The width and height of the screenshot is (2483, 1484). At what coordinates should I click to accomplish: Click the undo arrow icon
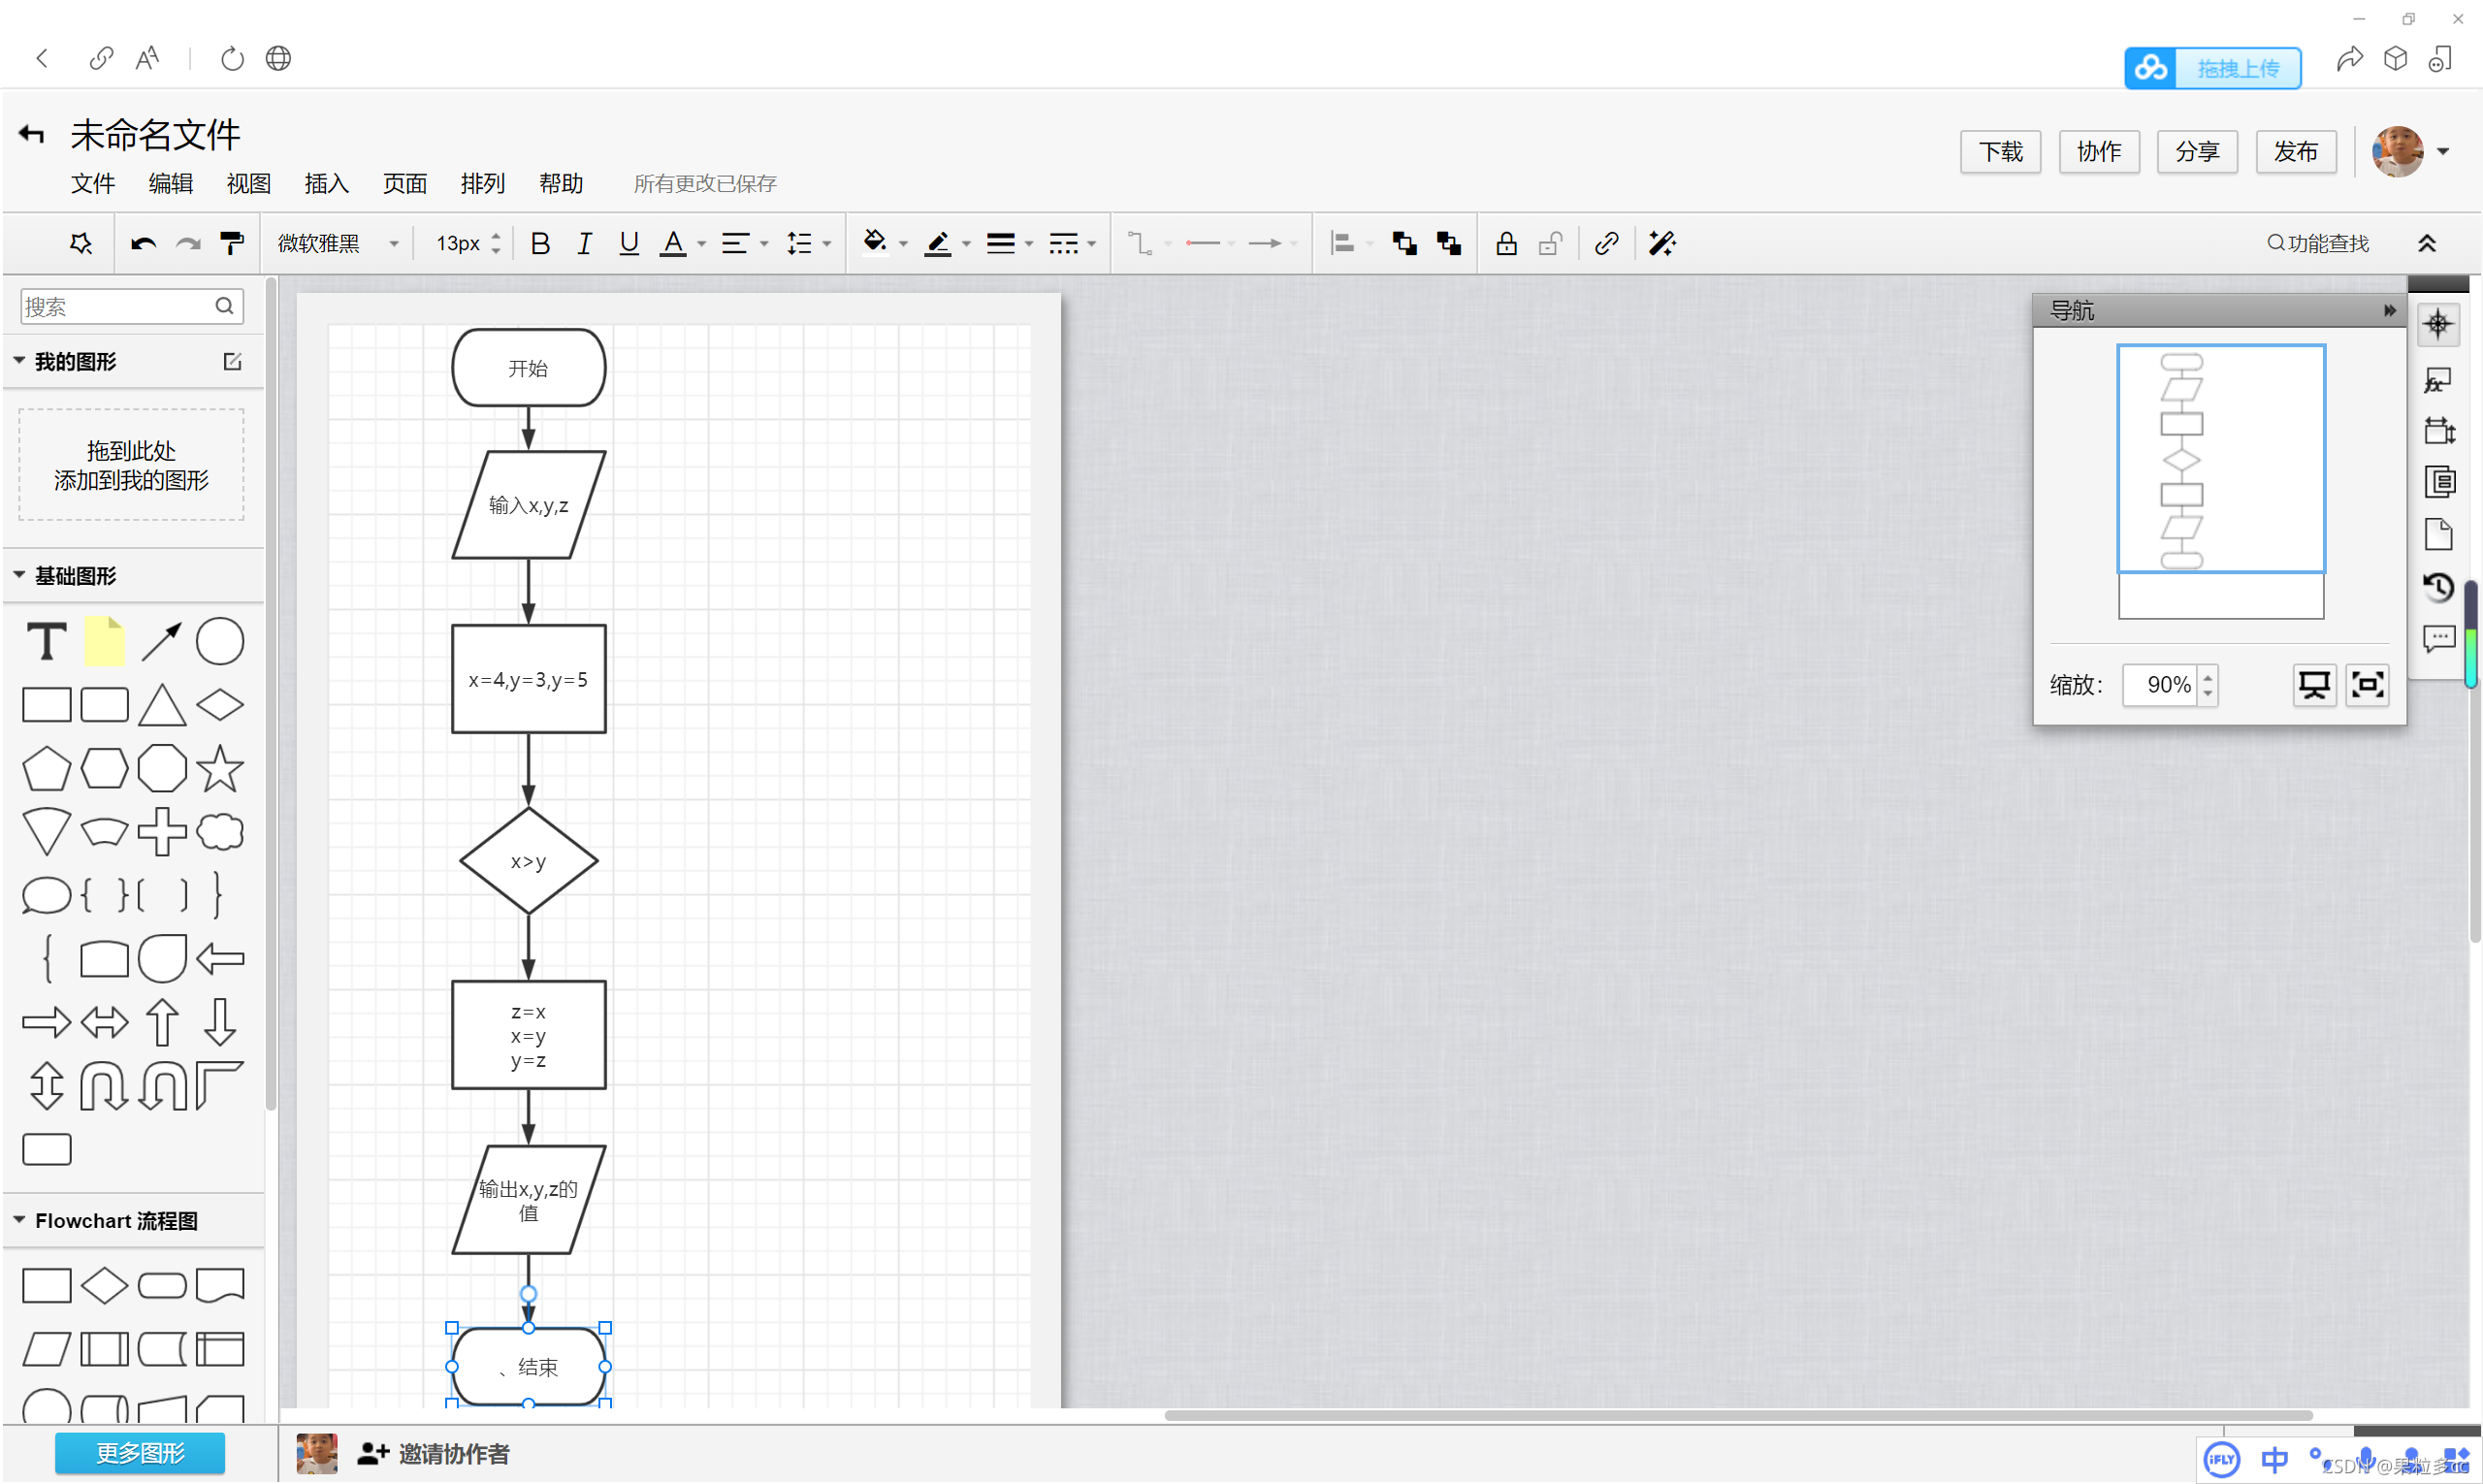(x=143, y=243)
